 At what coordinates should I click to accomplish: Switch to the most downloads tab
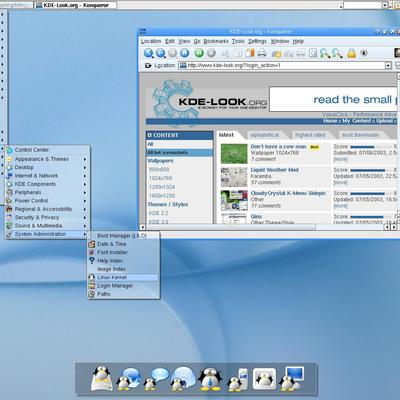click(360, 135)
